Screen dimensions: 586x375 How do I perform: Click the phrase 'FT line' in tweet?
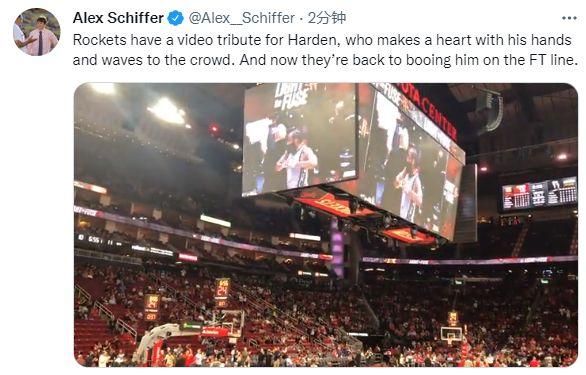(553, 60)
